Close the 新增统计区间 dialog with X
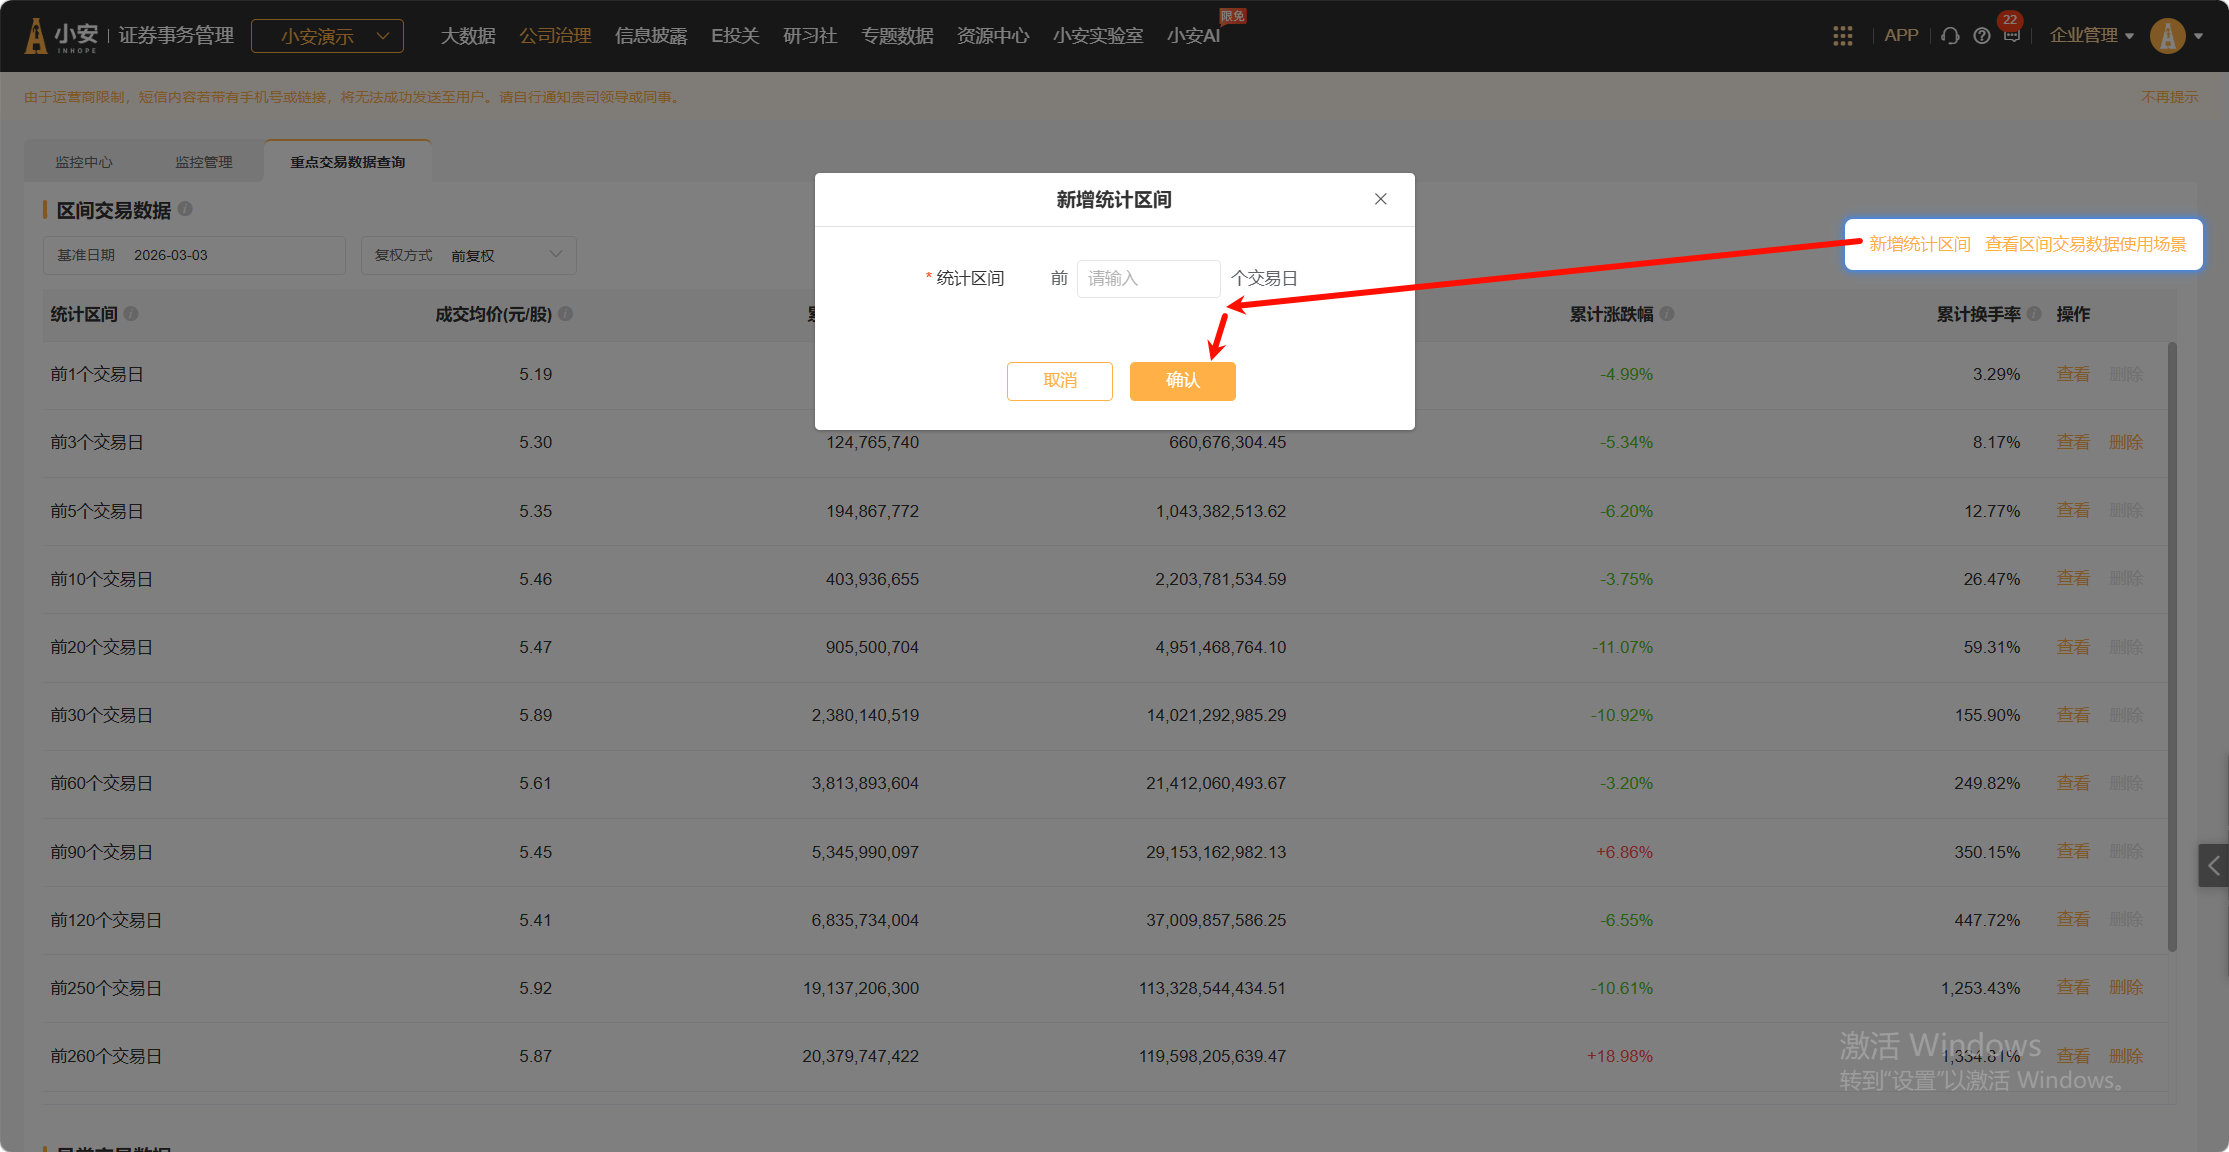This screenshot has height=1152, width=2229. click(x=1380, y=199)
